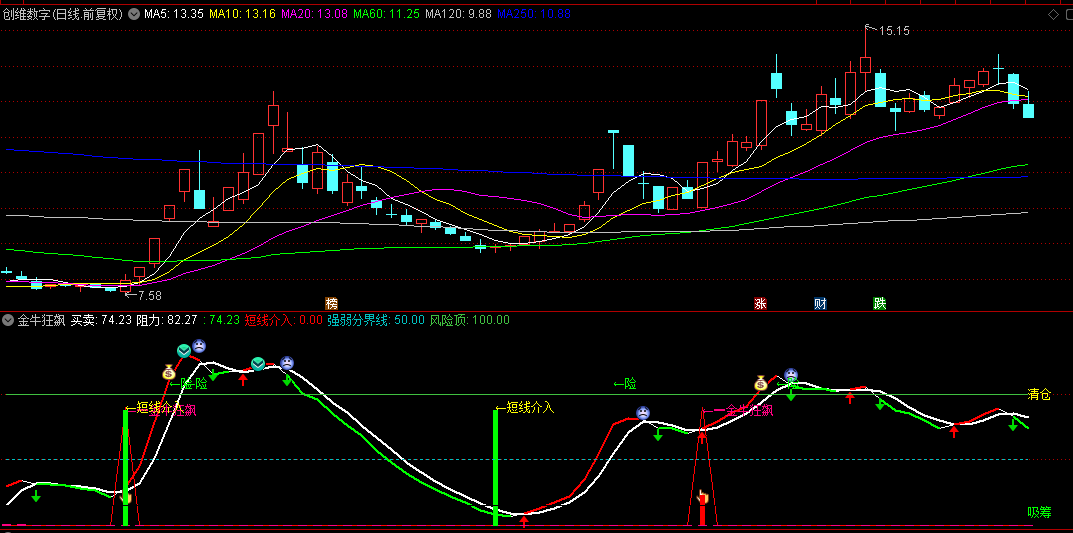Select the blue MA250: 10.88 label
Image resolution: width=1073 pixels, height=533 pixels.
pyautogui.click(x=534, y=14)
